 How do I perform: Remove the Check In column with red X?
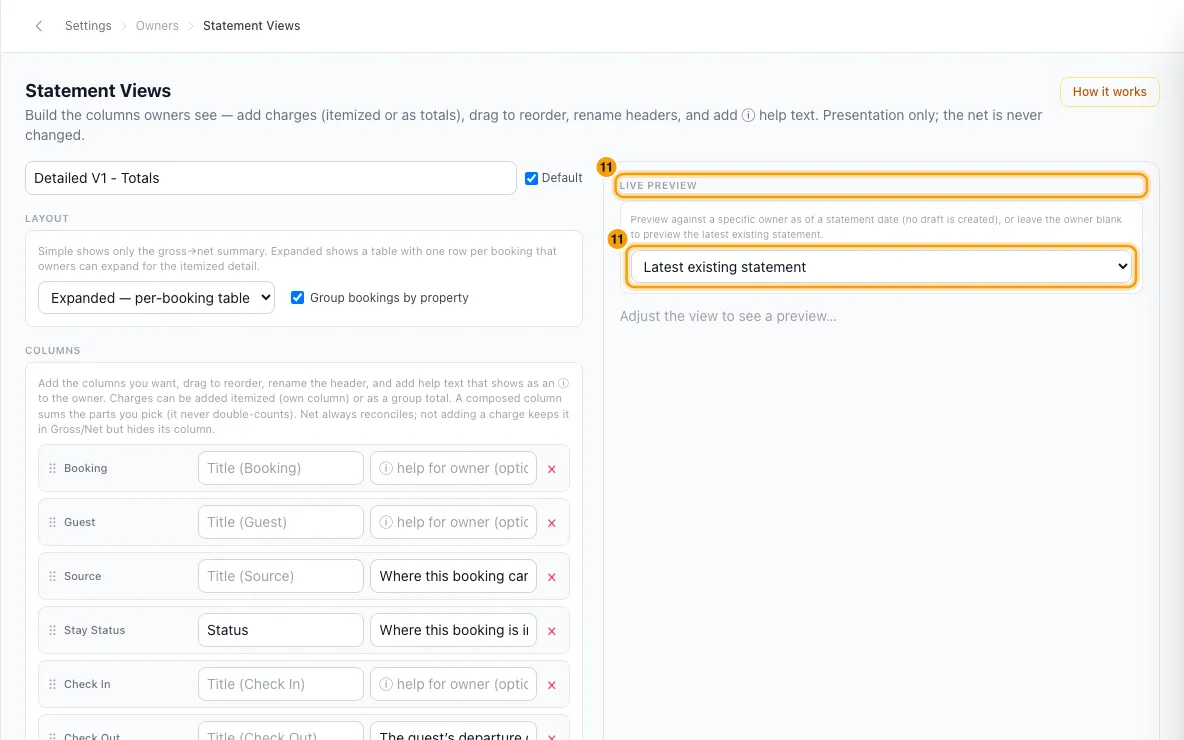tap(552, 685)
